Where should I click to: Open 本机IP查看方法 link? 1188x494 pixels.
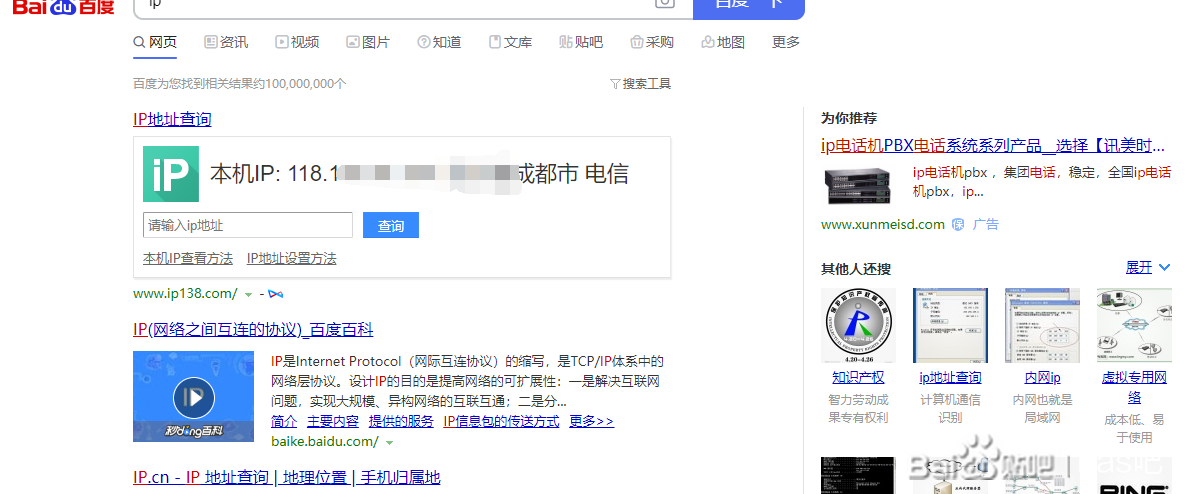coord(188,259)
